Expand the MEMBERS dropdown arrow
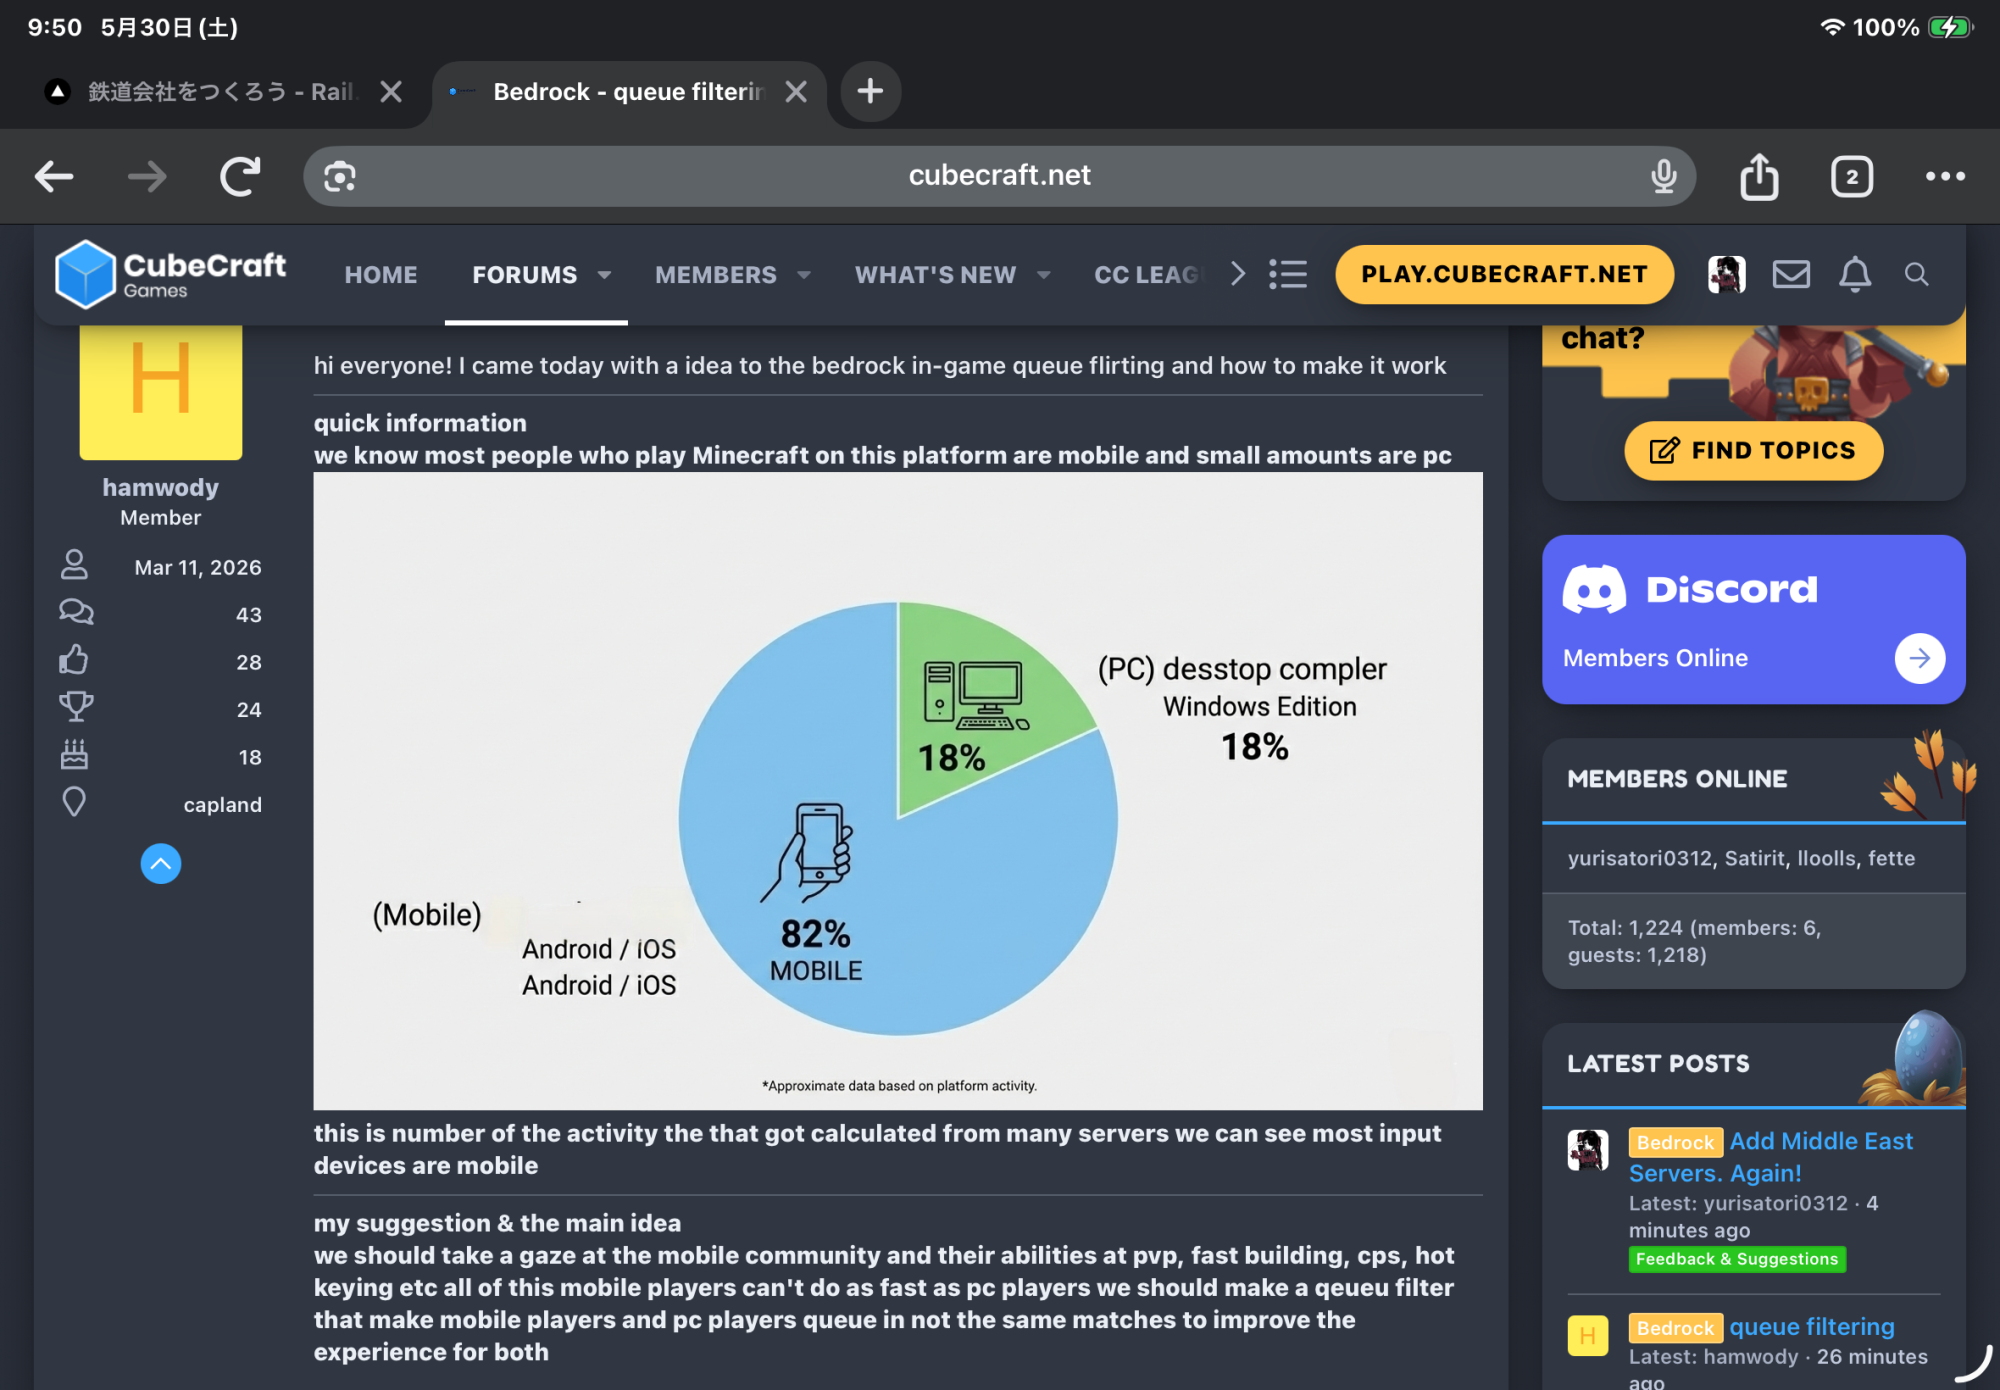 click(x=804, y=275)
